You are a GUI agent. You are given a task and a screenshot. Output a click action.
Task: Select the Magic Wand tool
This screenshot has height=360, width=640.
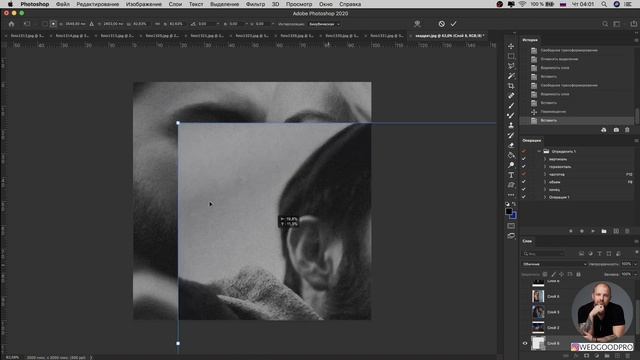click(x=511, y=76)
